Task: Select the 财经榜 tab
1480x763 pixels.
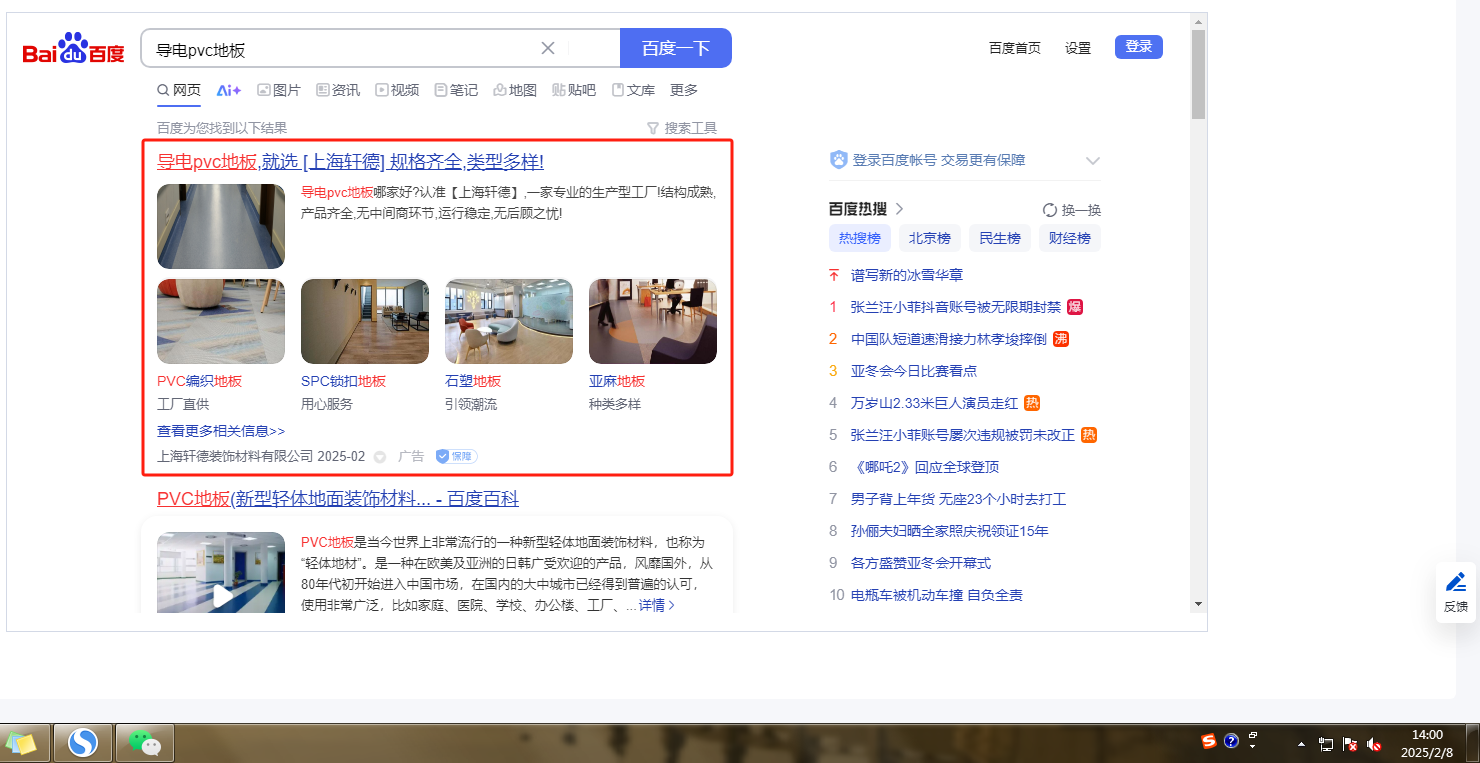Action: (1070, 238)
